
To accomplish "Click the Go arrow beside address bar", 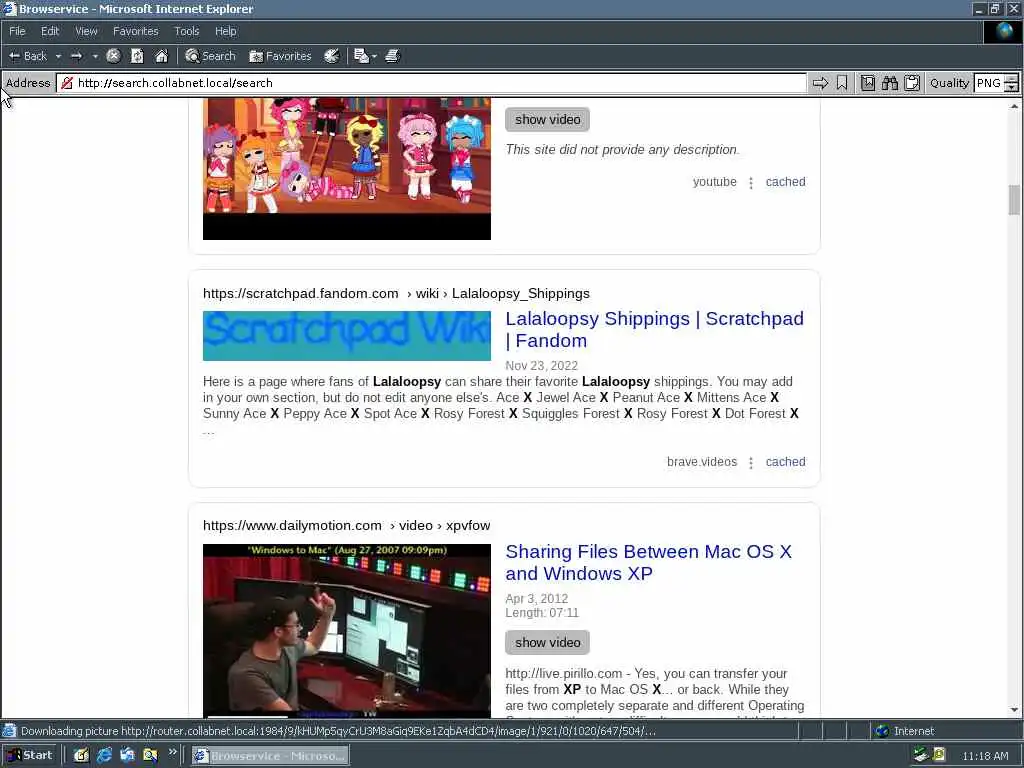I will click(820, 83).
